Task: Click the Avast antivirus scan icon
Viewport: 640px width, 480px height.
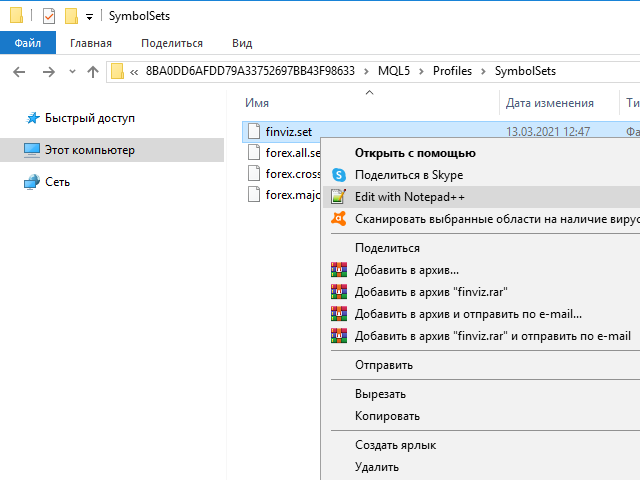Action: [x=338, y=219]
